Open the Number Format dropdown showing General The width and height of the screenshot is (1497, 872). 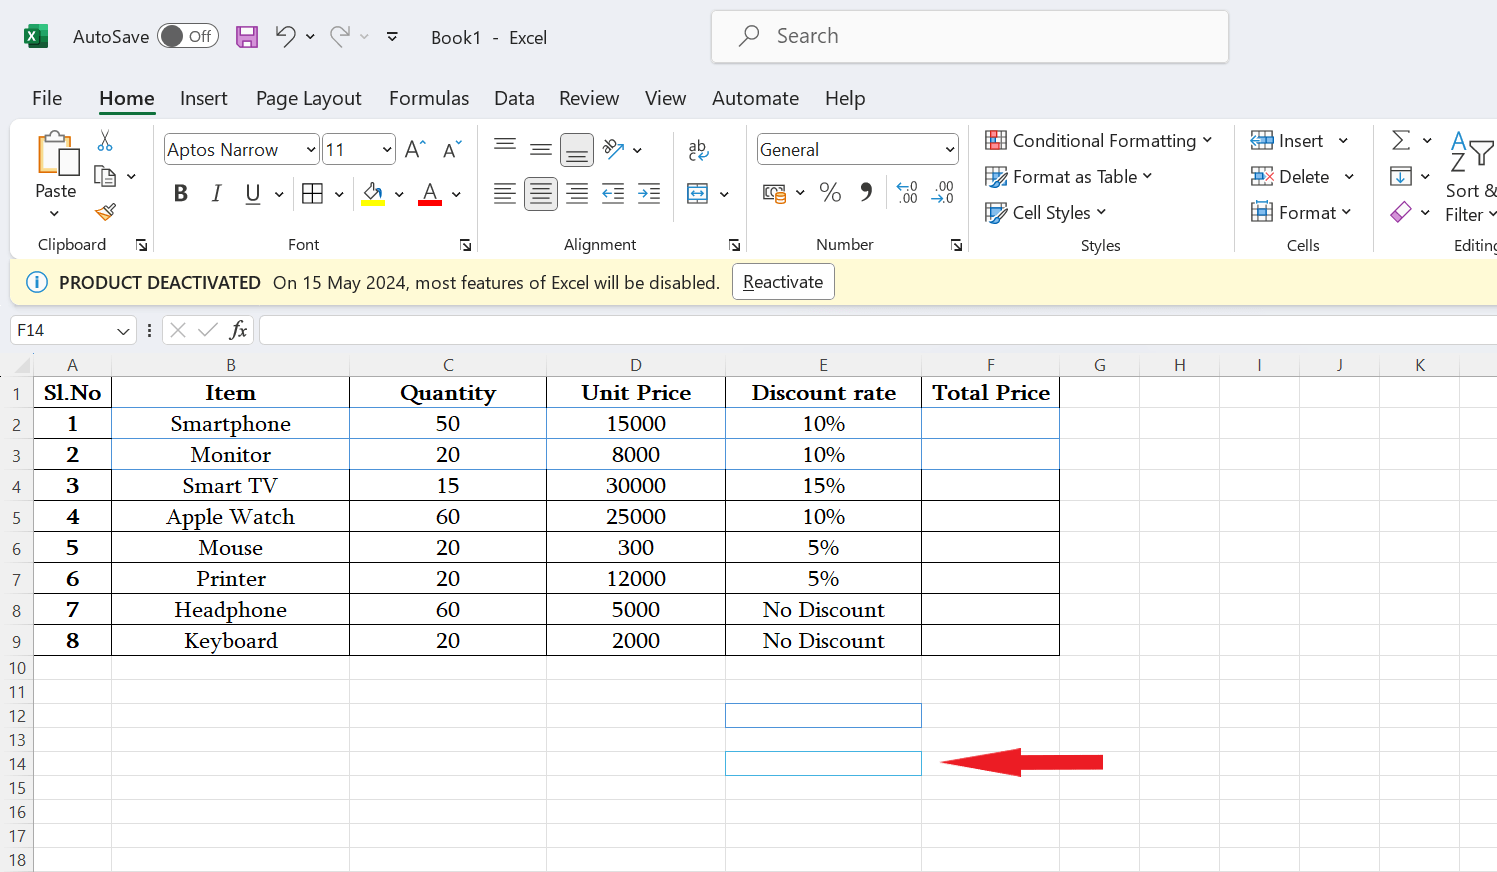(x=856, y=148)
